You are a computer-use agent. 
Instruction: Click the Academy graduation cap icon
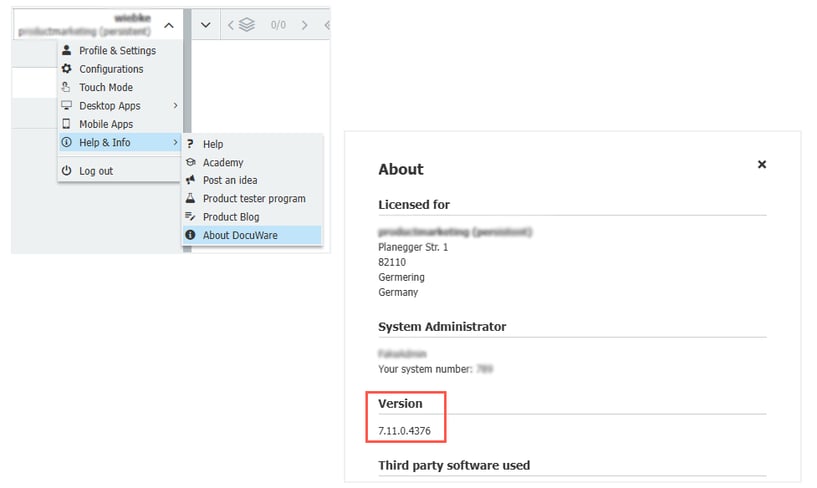tap(191, 163)
